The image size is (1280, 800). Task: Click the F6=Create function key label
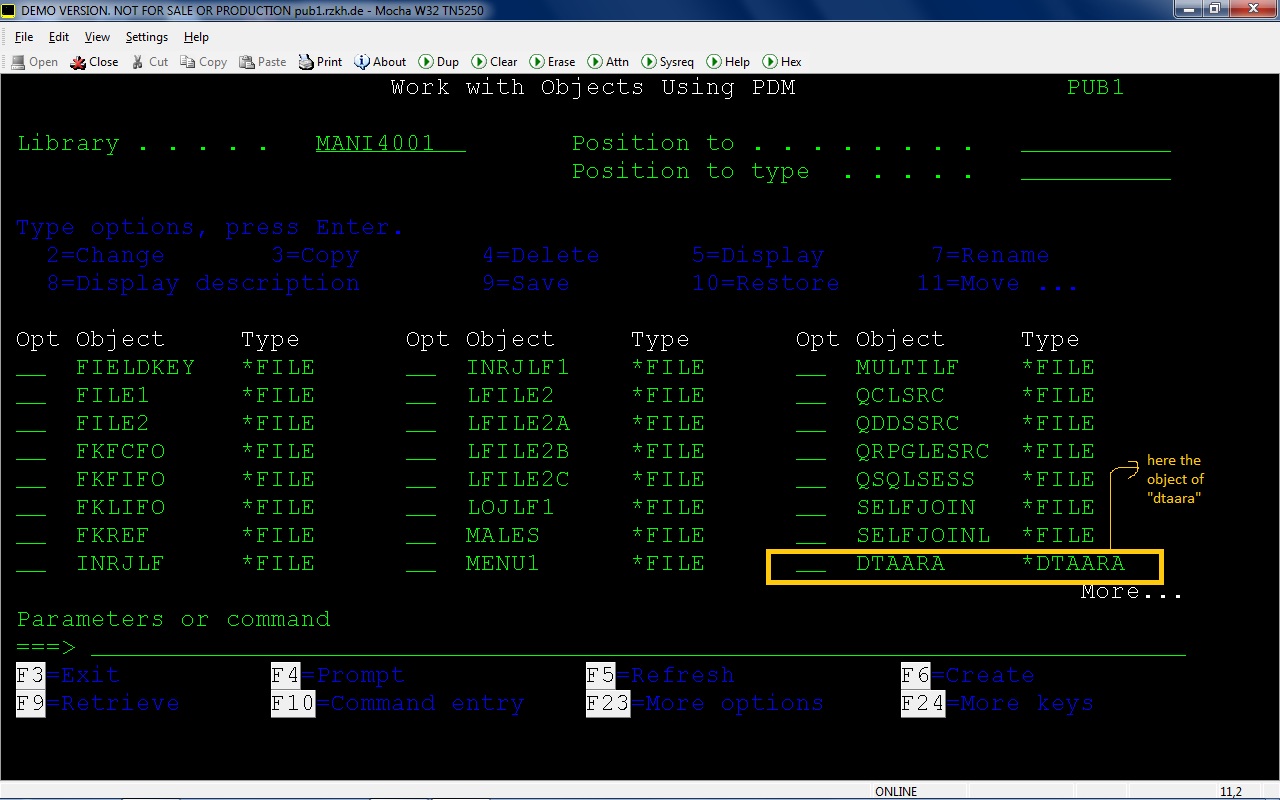(x=967, y=675)
